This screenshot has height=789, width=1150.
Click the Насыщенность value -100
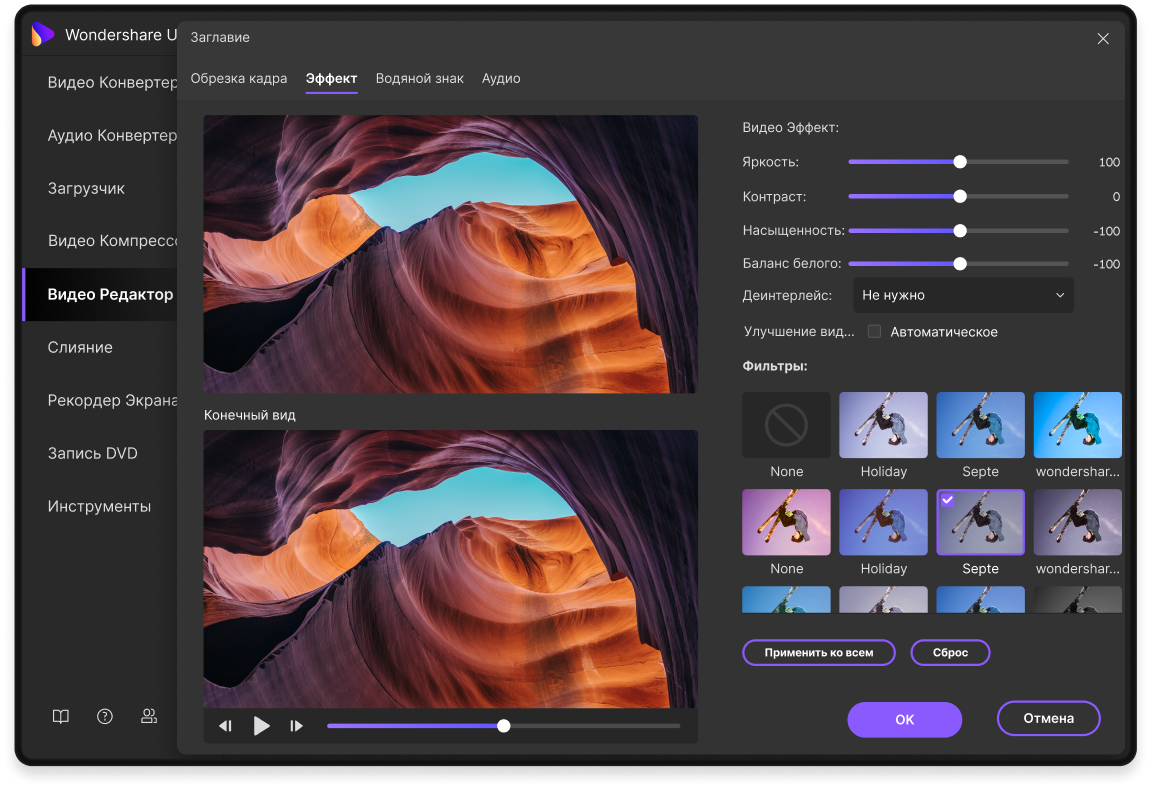[x=1106, y=231]
